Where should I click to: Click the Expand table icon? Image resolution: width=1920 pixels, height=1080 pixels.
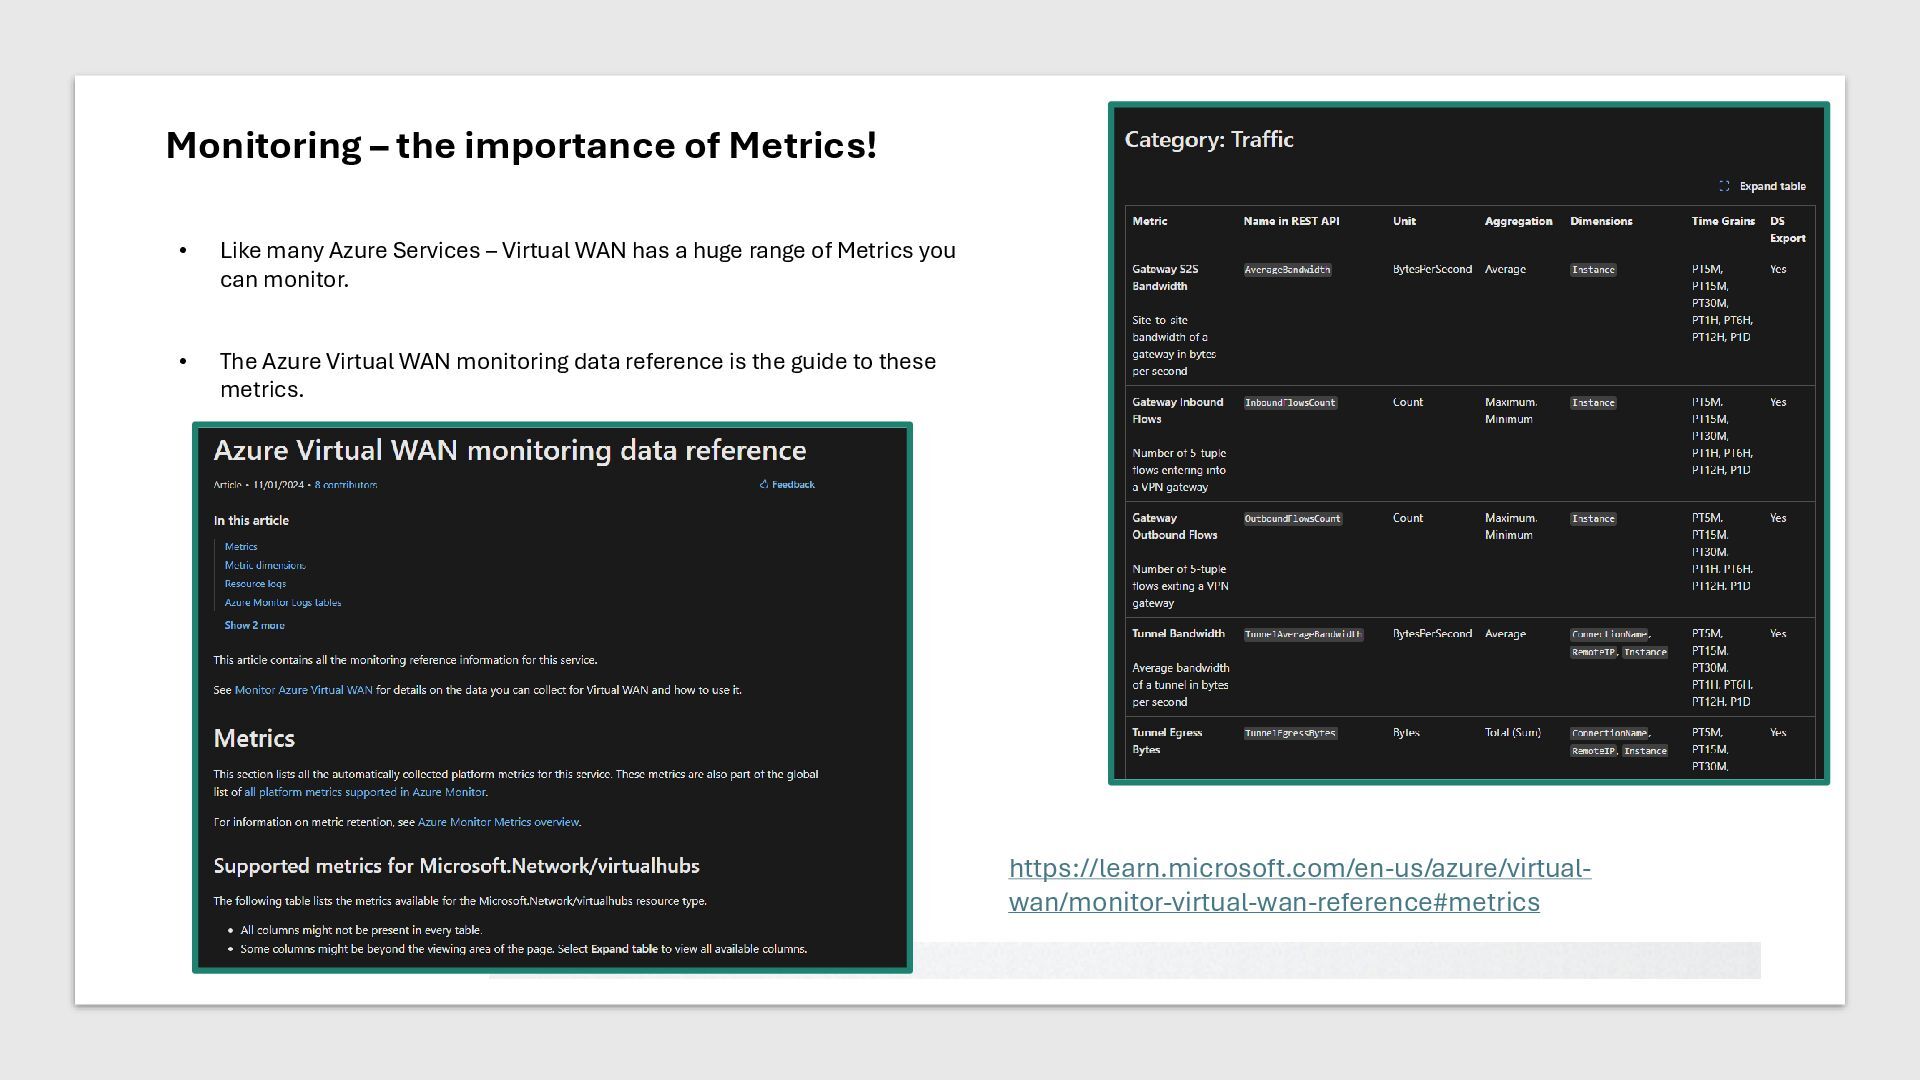coord(1724,186)
